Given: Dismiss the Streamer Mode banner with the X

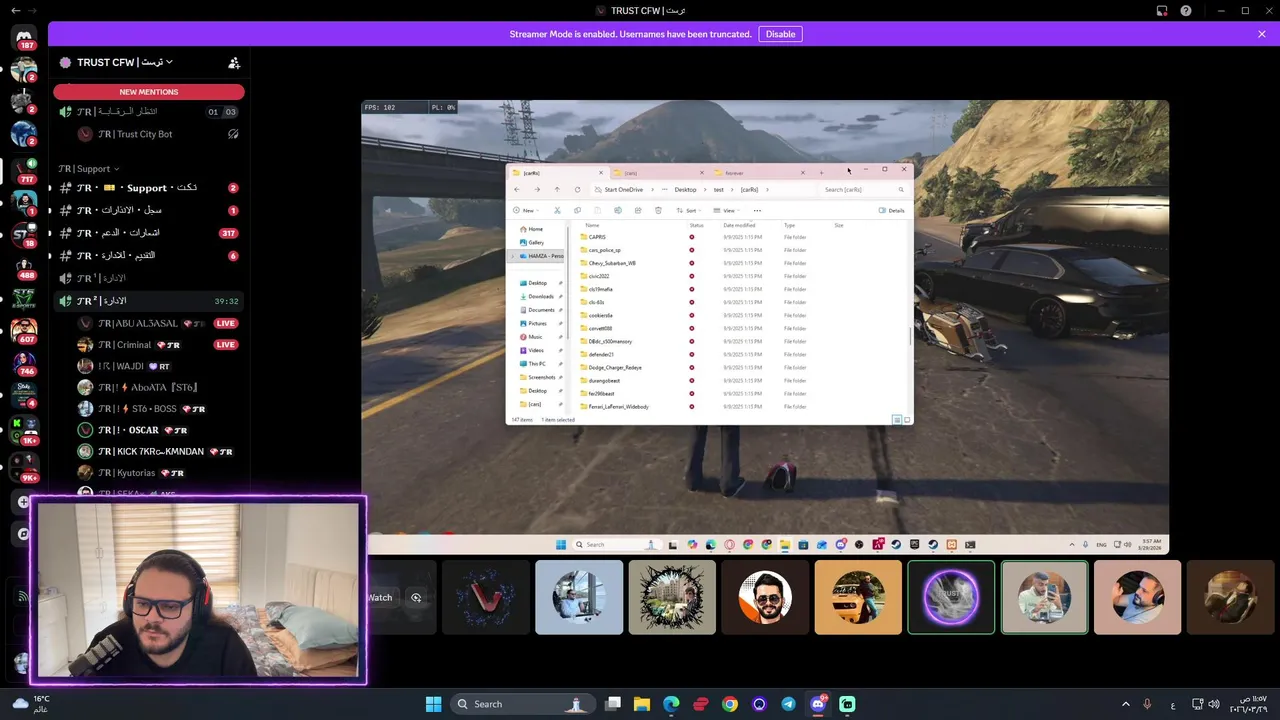Looking at the screenshot, I should pyautogui.click(x=1262, y=34).
